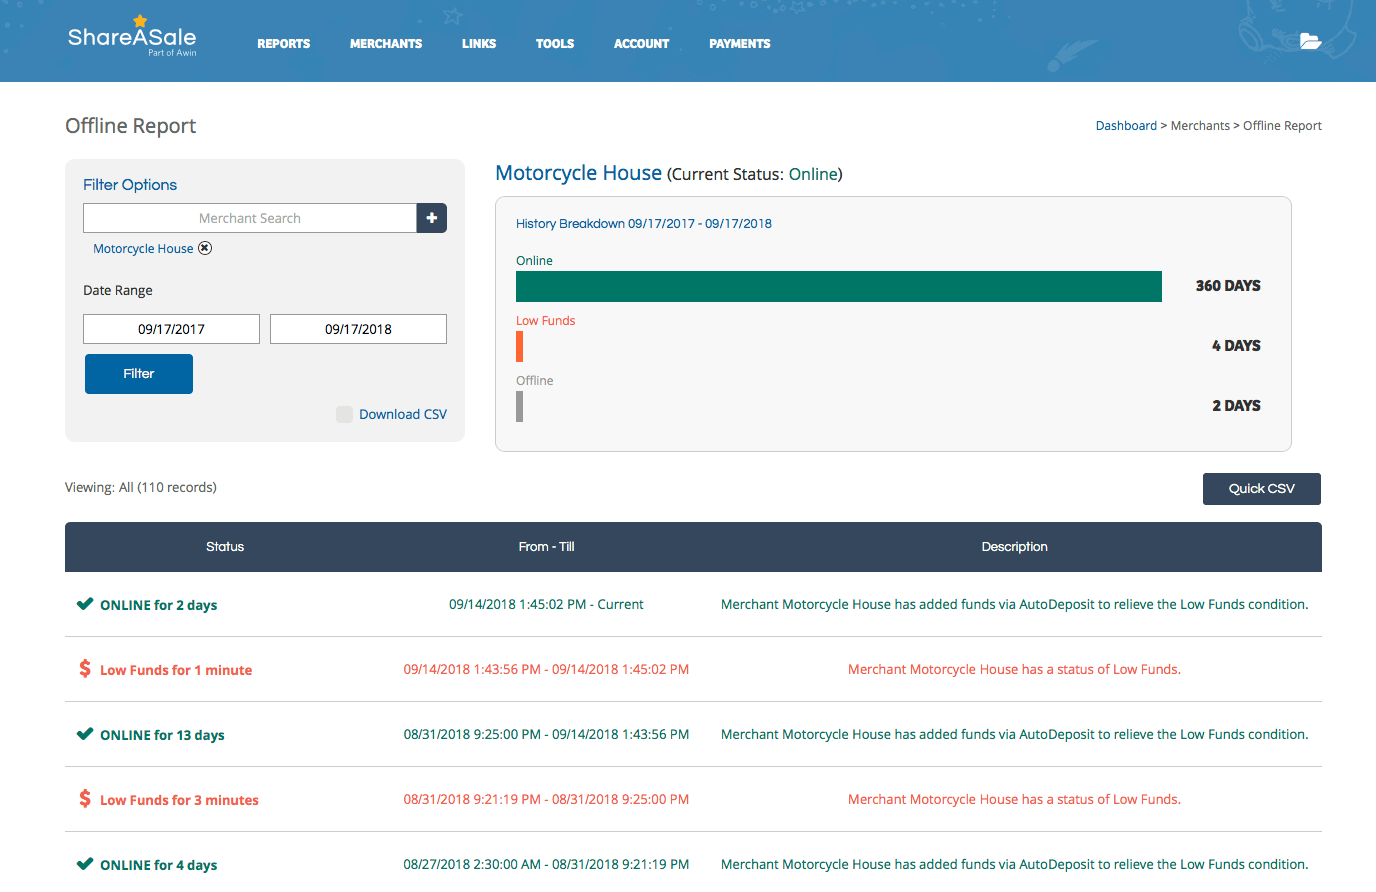This screenshot has height=892, width=1376.
Task: Open the Merchants menu
Action: [x=386, y=44]
